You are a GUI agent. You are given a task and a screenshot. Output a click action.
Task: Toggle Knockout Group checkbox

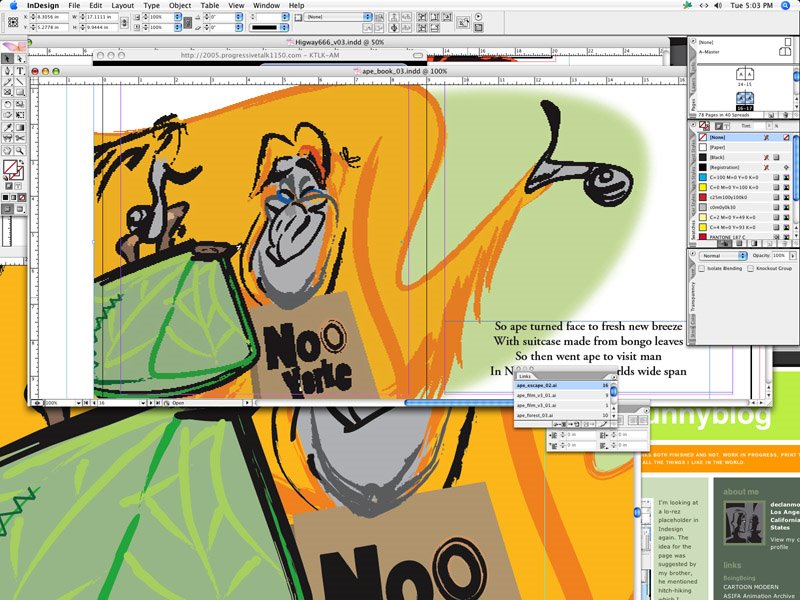(x=751, y=268)
